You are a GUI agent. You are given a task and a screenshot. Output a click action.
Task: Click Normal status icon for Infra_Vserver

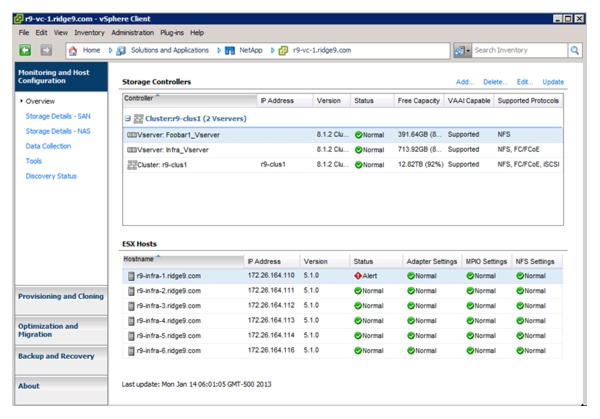359,150
